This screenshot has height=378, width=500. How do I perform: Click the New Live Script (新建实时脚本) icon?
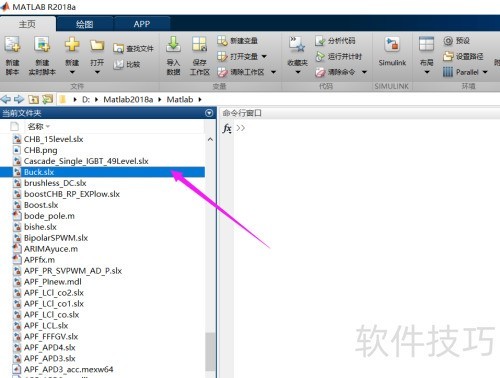[42, 45]
